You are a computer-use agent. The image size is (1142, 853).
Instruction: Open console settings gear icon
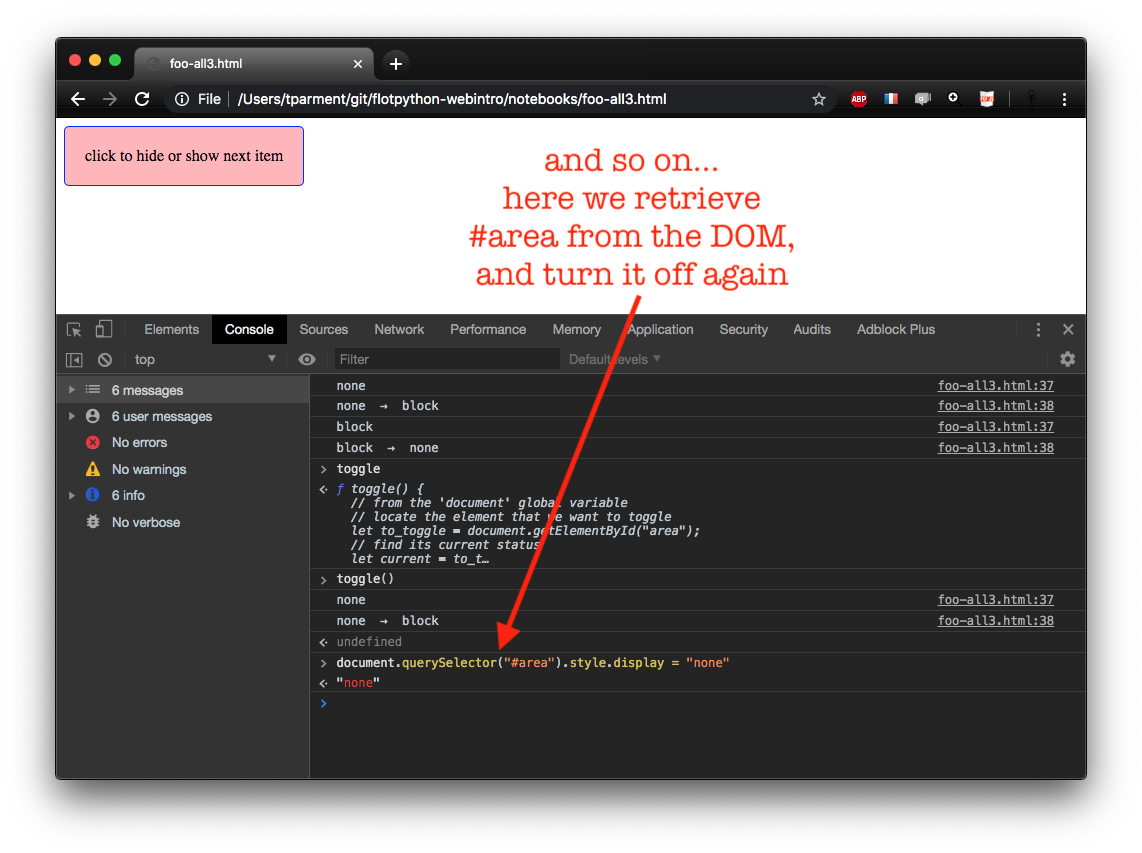click(1067, 359)
